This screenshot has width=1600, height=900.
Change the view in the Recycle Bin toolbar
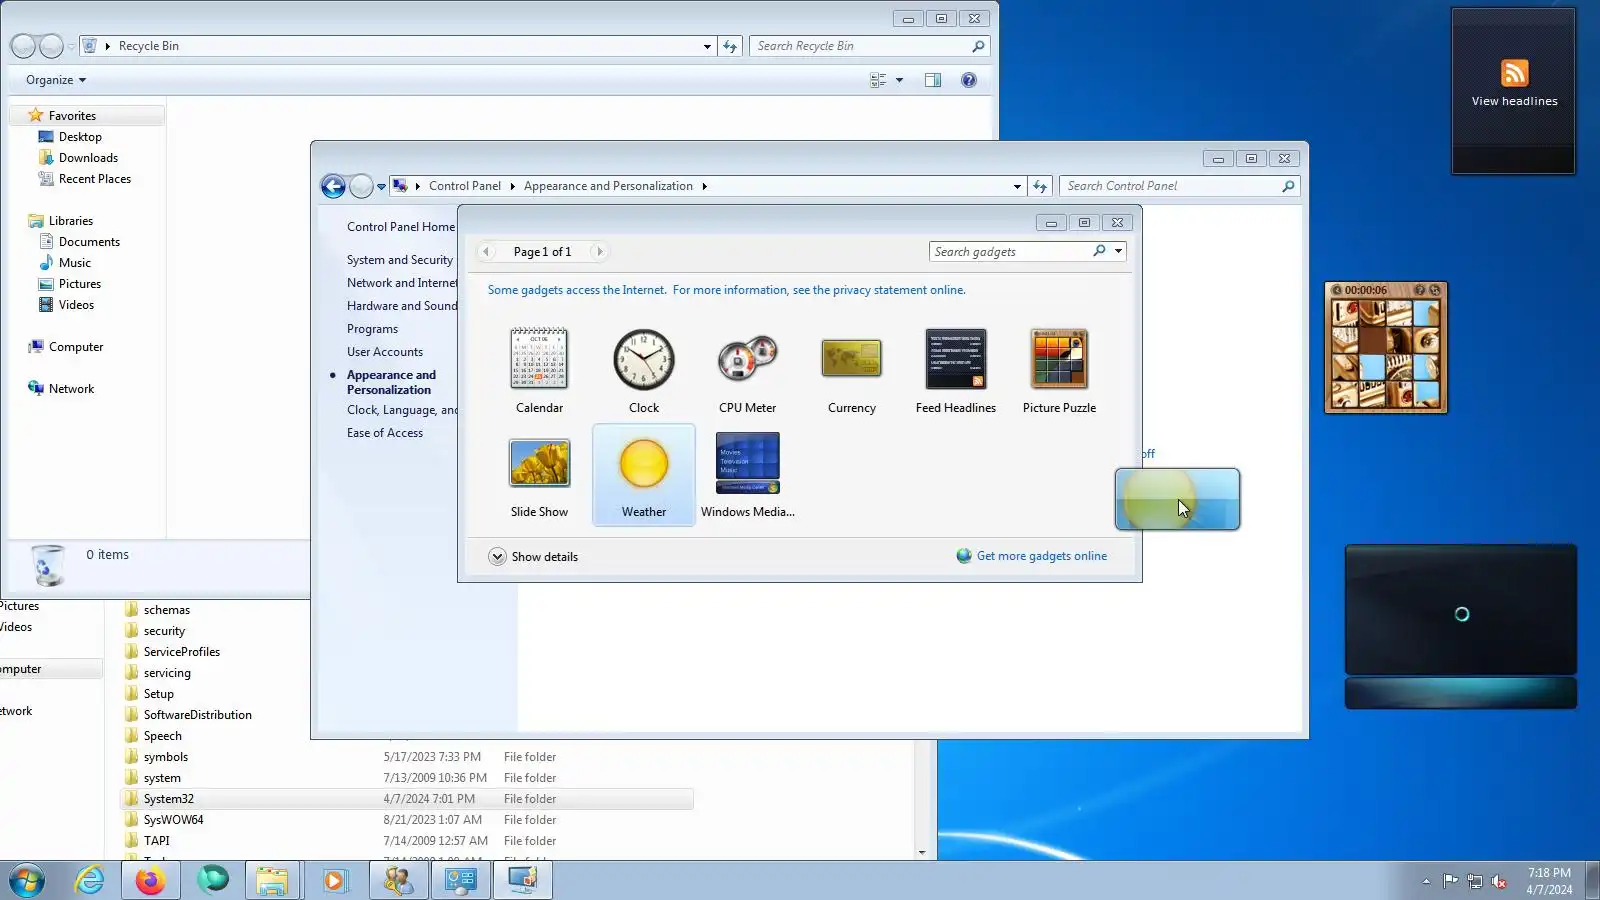point(878,80)
